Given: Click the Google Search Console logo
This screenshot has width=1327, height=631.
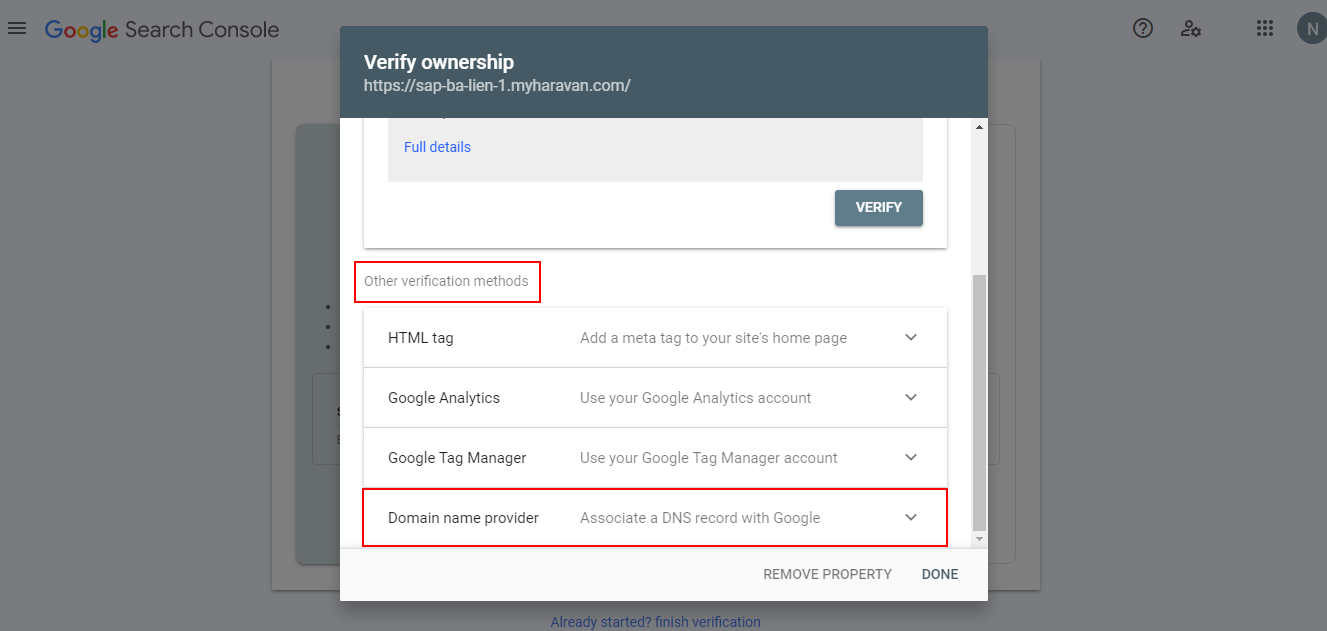Looking at the screenshot, I should (x=162, y=29).
